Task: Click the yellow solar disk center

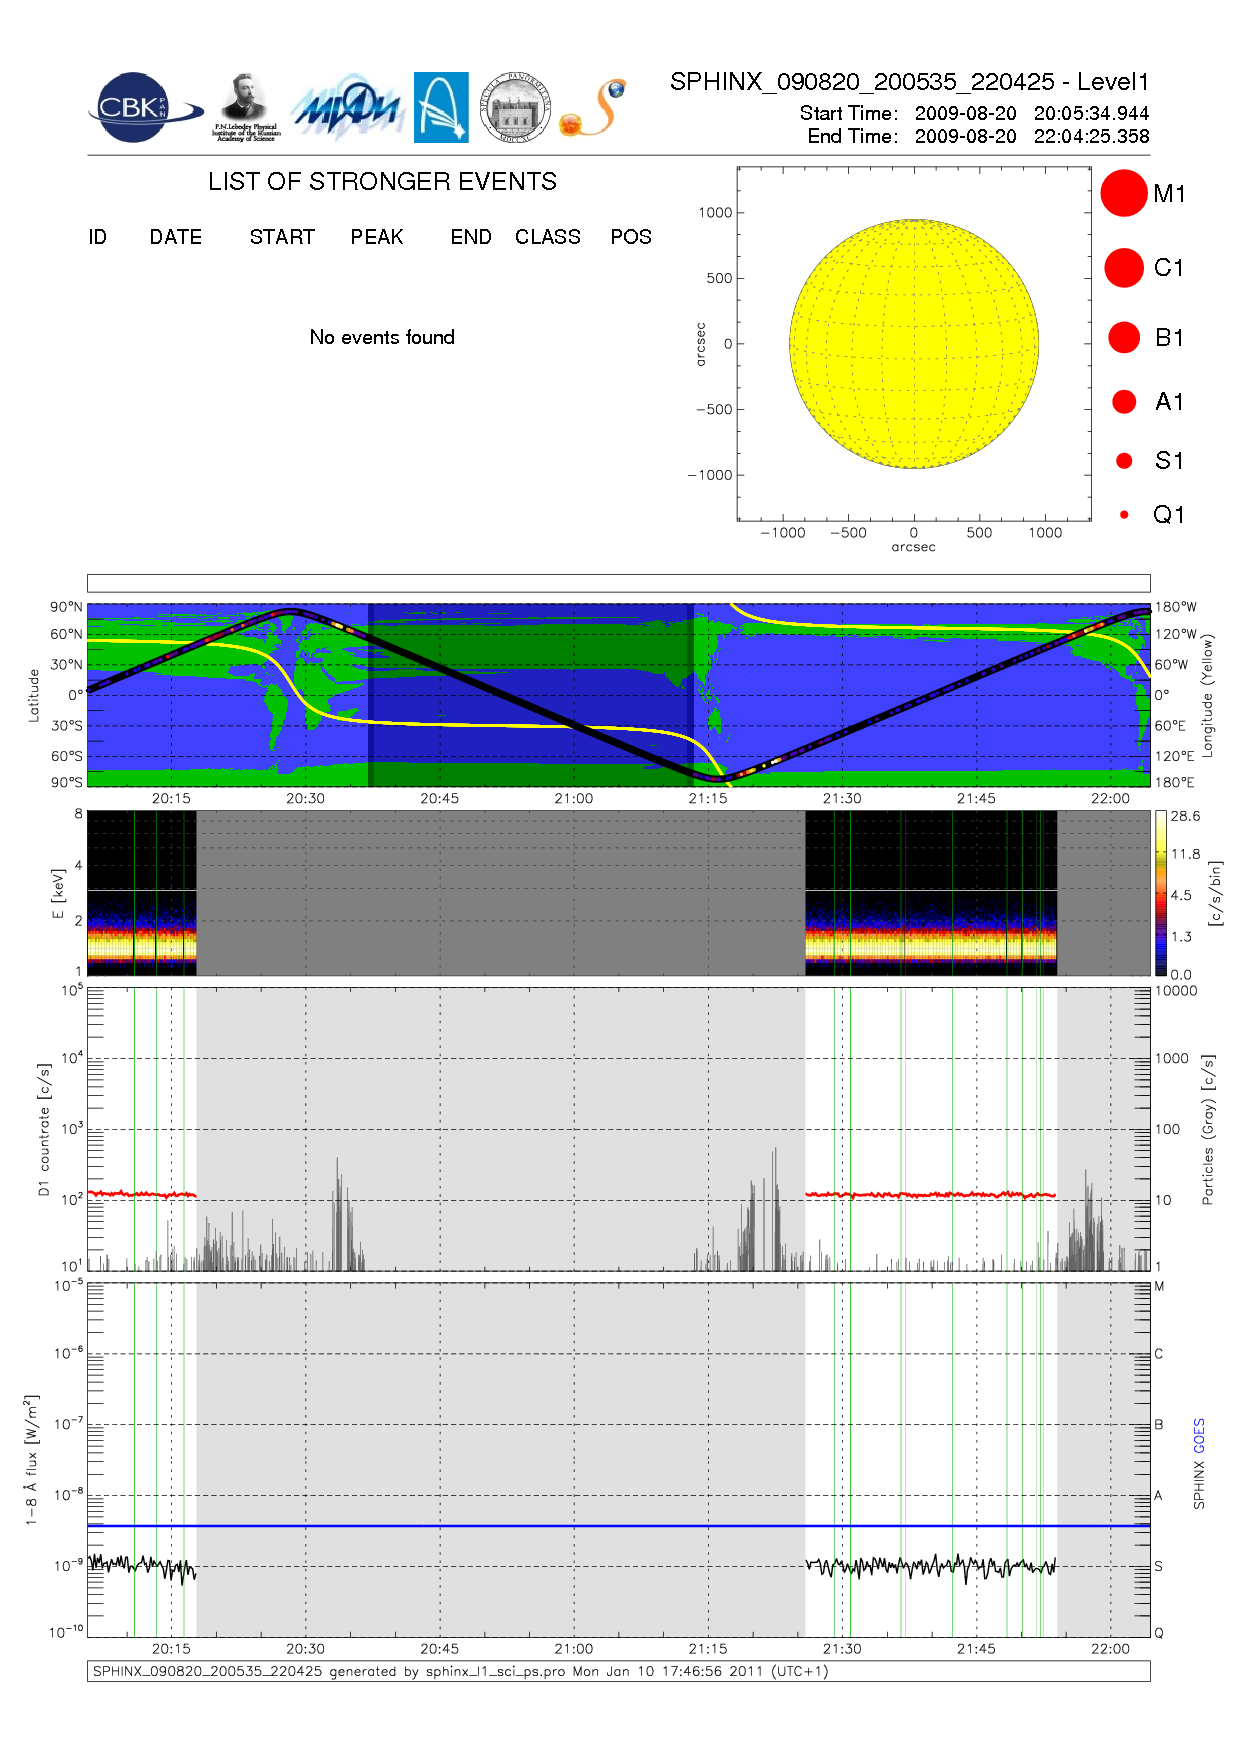Action: pos(913,344)
